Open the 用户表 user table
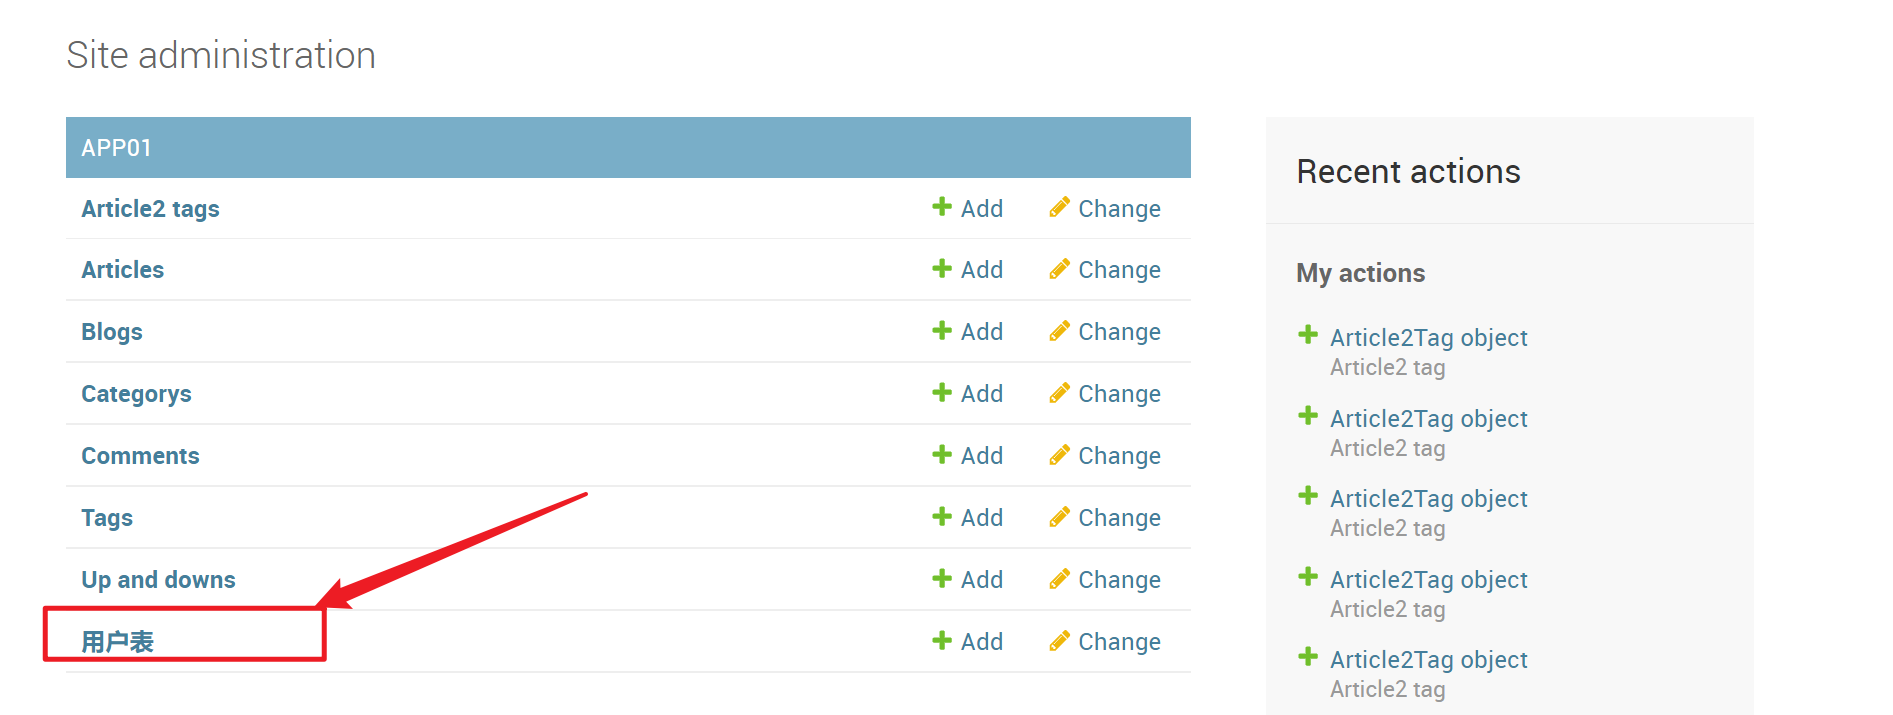This screenshot has height=715, width=1893. 117,642
